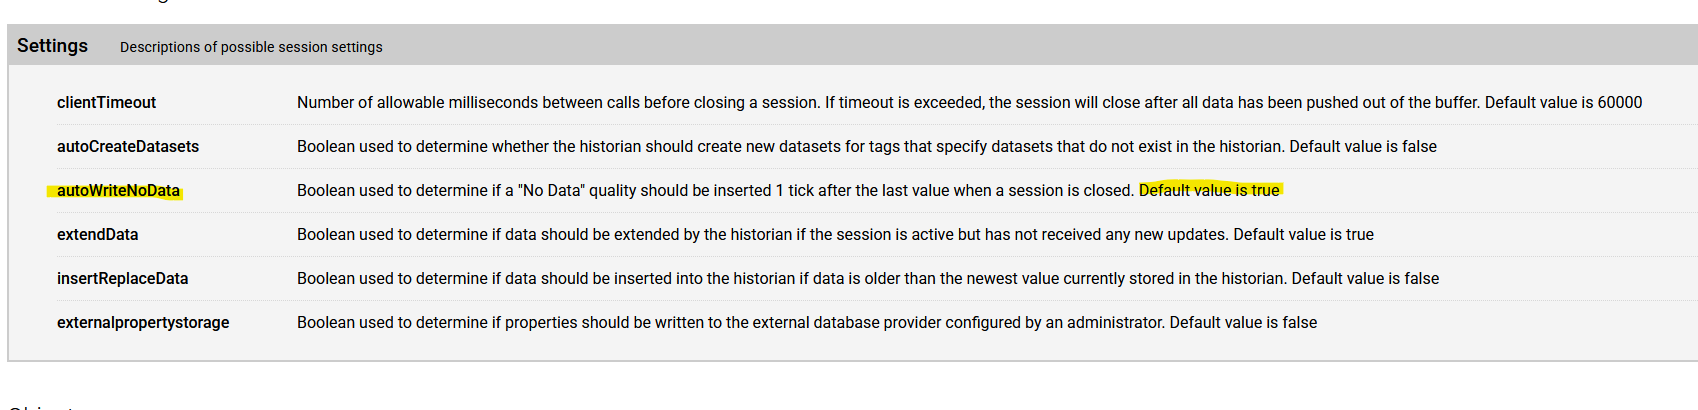This screenshot has width=1698, height=410.
Task: Click 'Default value is 60000' in clientTimeout row
Action: point(1563,103)
